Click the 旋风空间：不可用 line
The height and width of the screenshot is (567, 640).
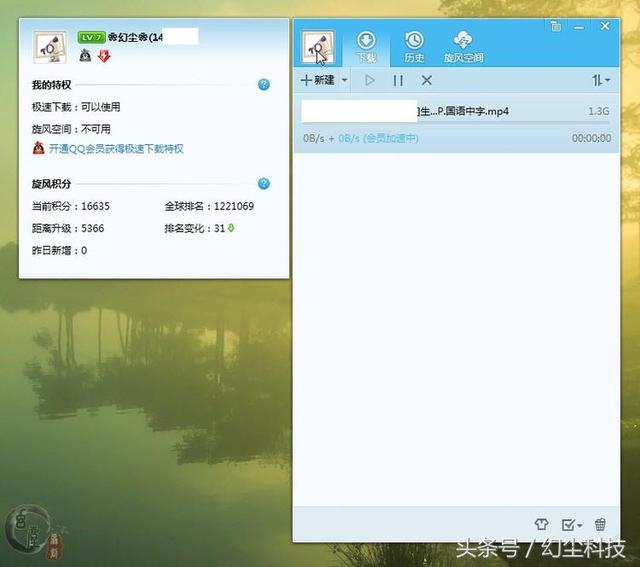click(71, 129)
